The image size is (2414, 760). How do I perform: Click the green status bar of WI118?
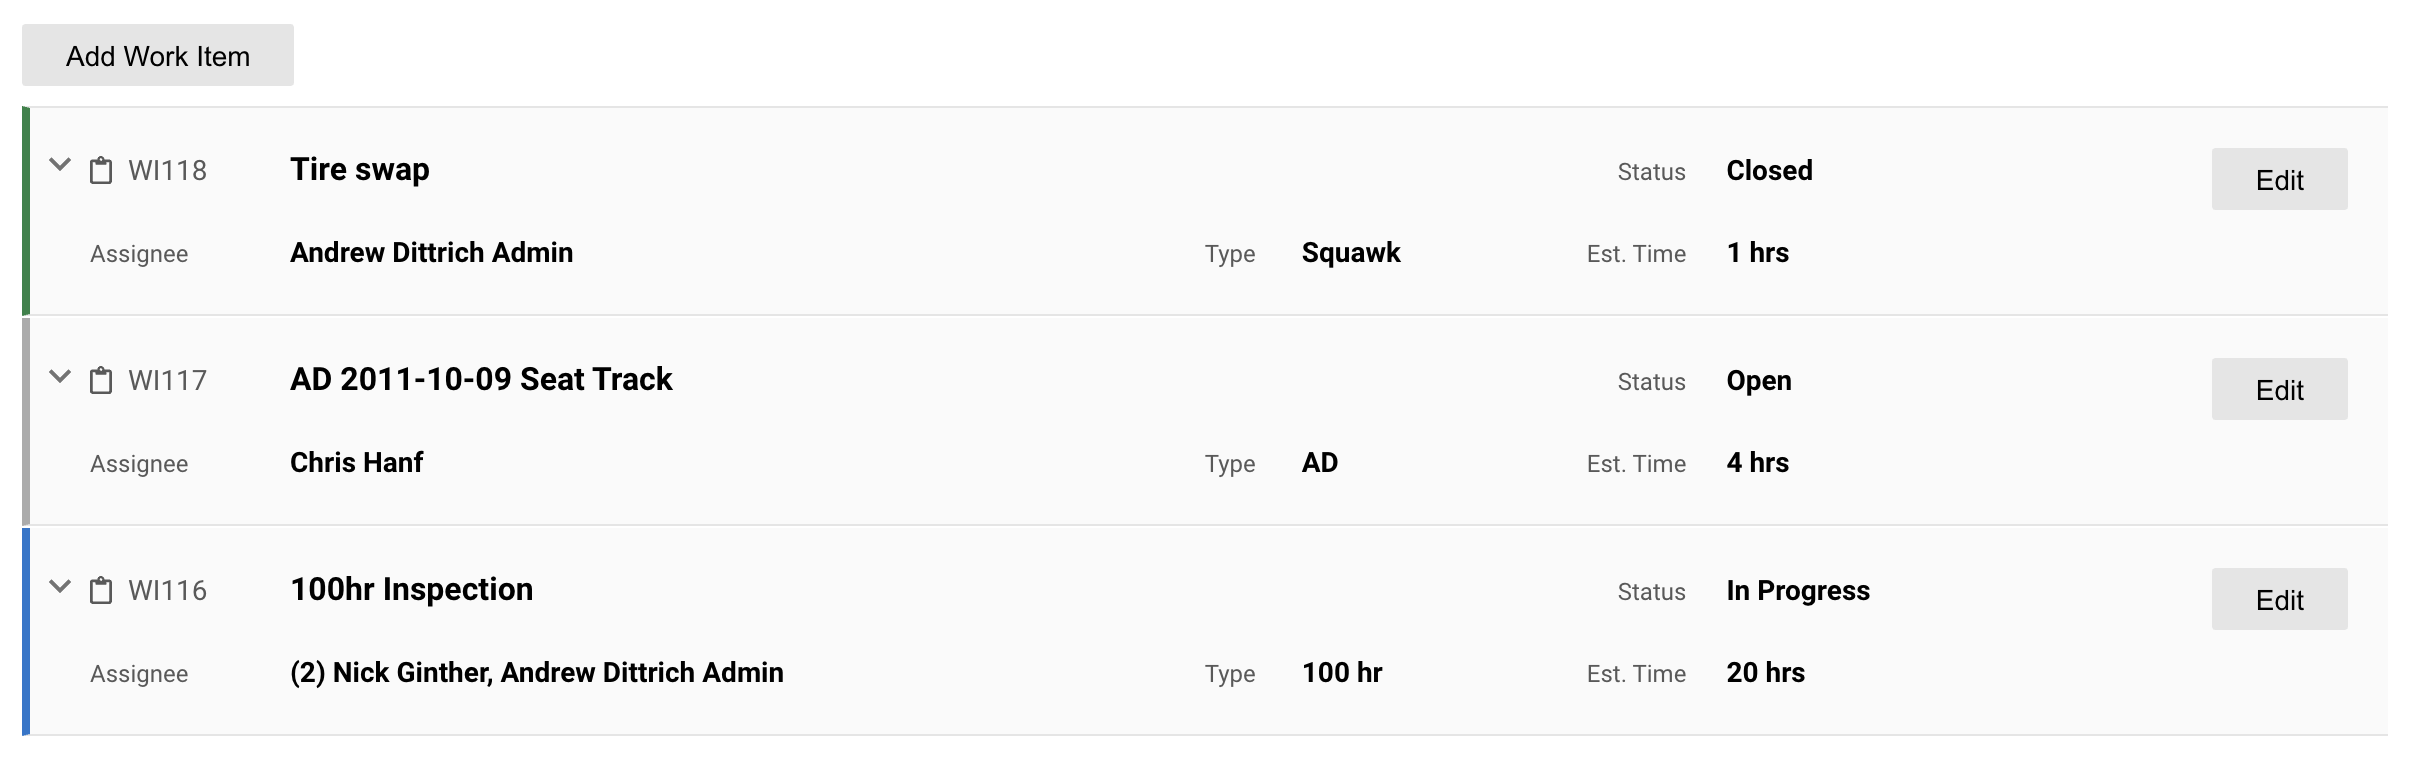(x=26, y=211)
